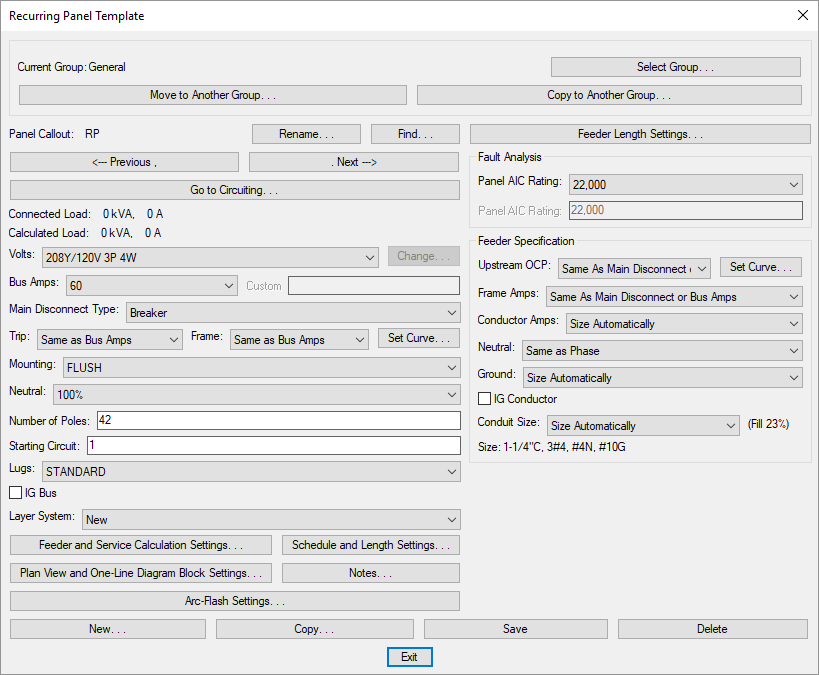Click Set Curve next to main disconnect Frame
The height and width of the screenshot is (675, 819).
coord(419,338)
